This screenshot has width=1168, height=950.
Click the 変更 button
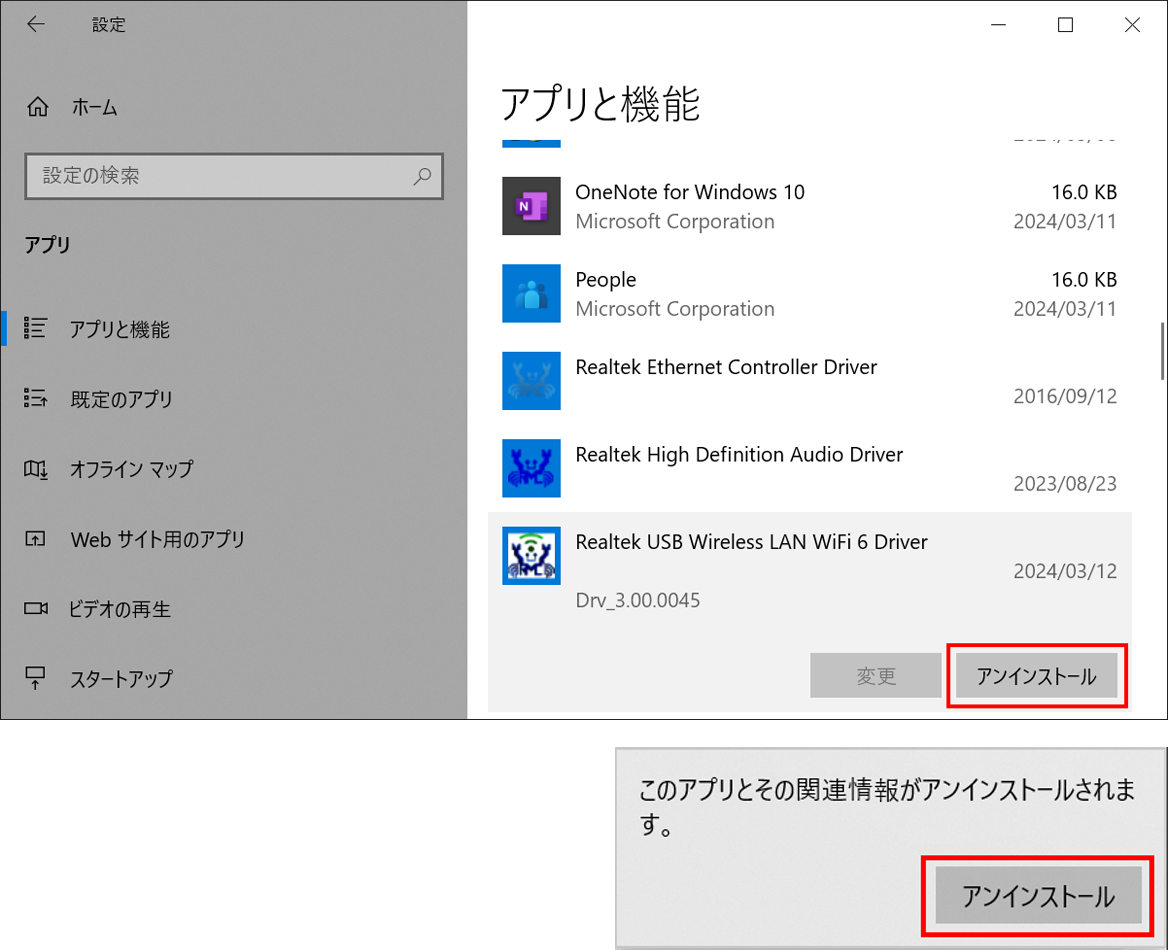[x=876, y=676]
